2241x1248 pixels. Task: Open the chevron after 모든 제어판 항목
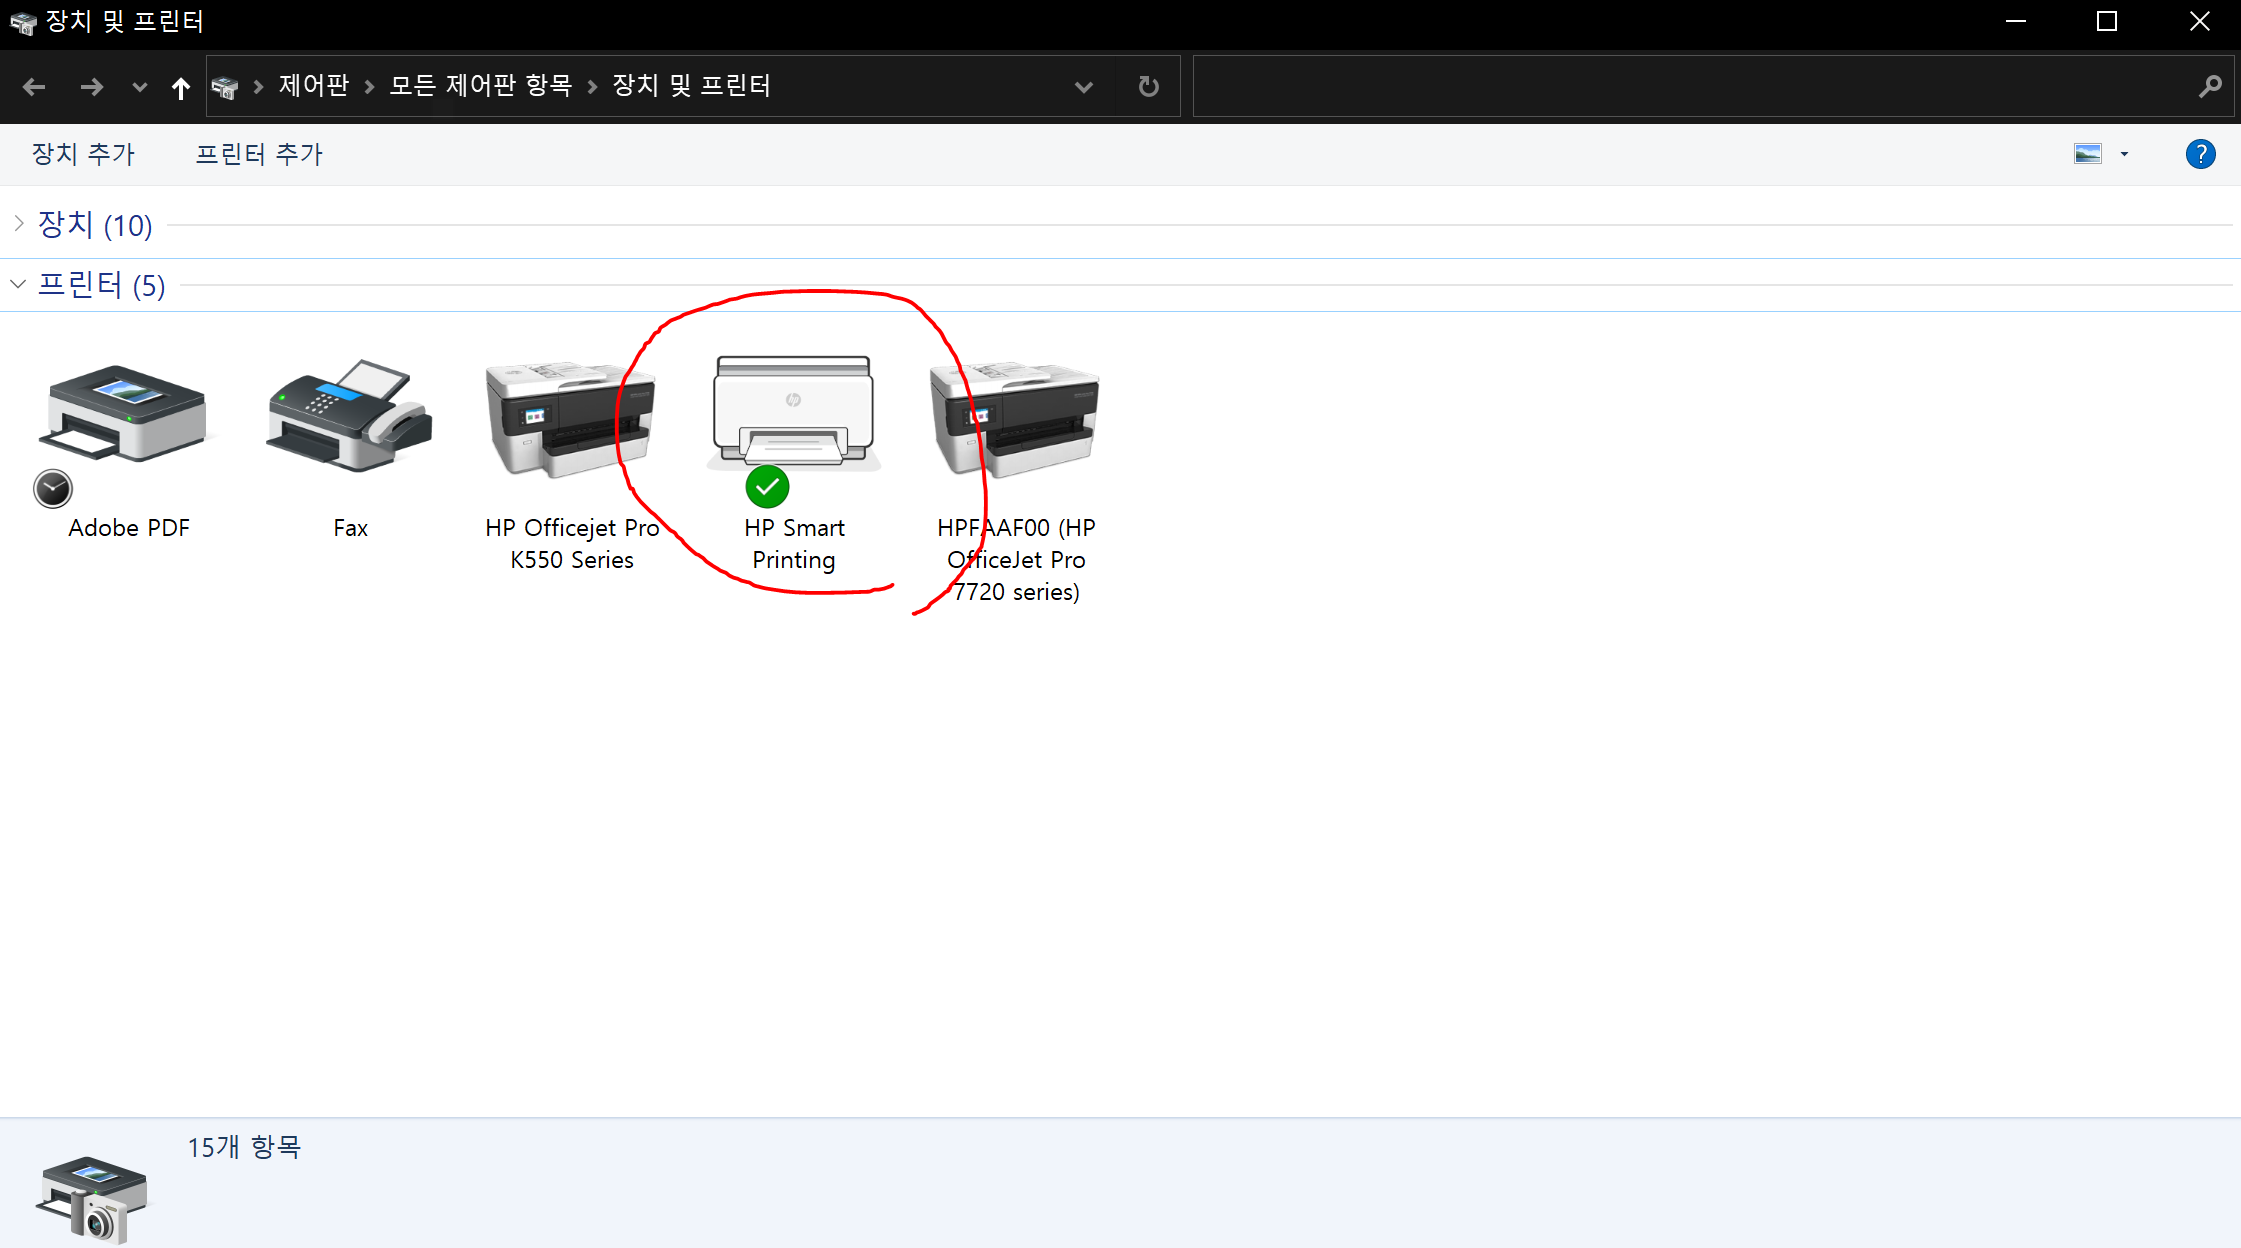593,87
